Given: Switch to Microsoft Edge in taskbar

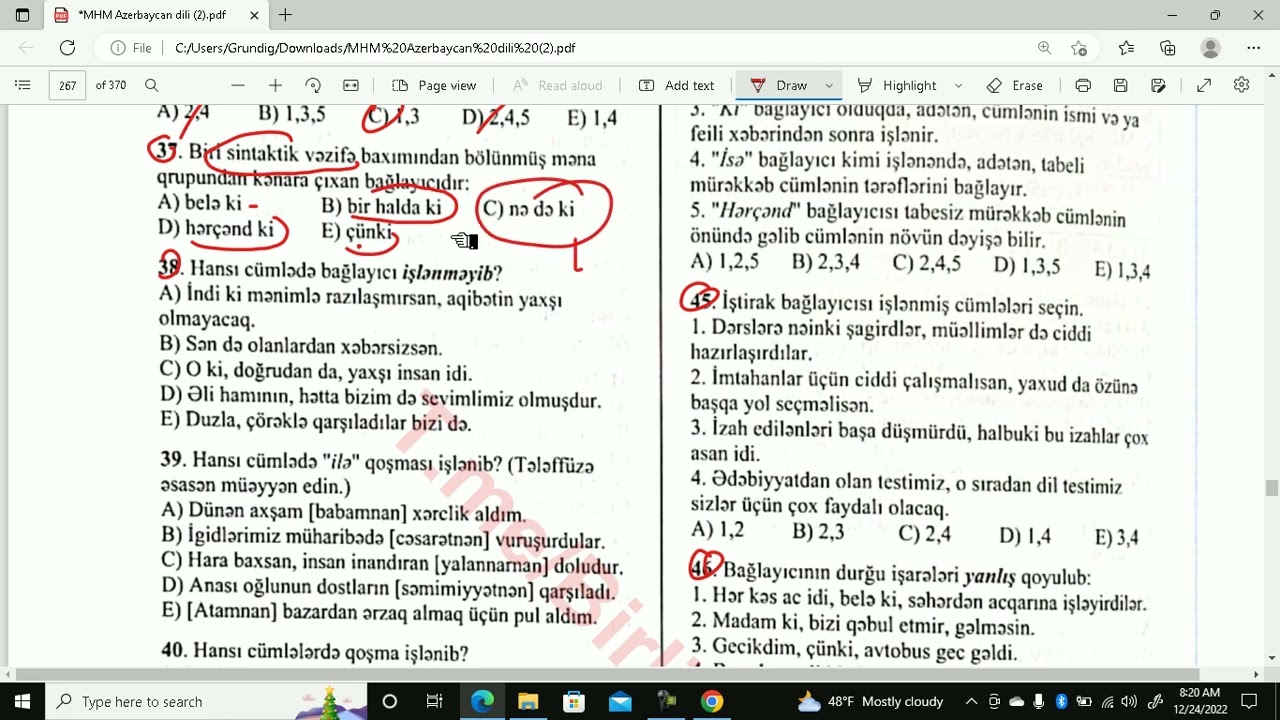Looking at the screenshot, I should (482, 701).
